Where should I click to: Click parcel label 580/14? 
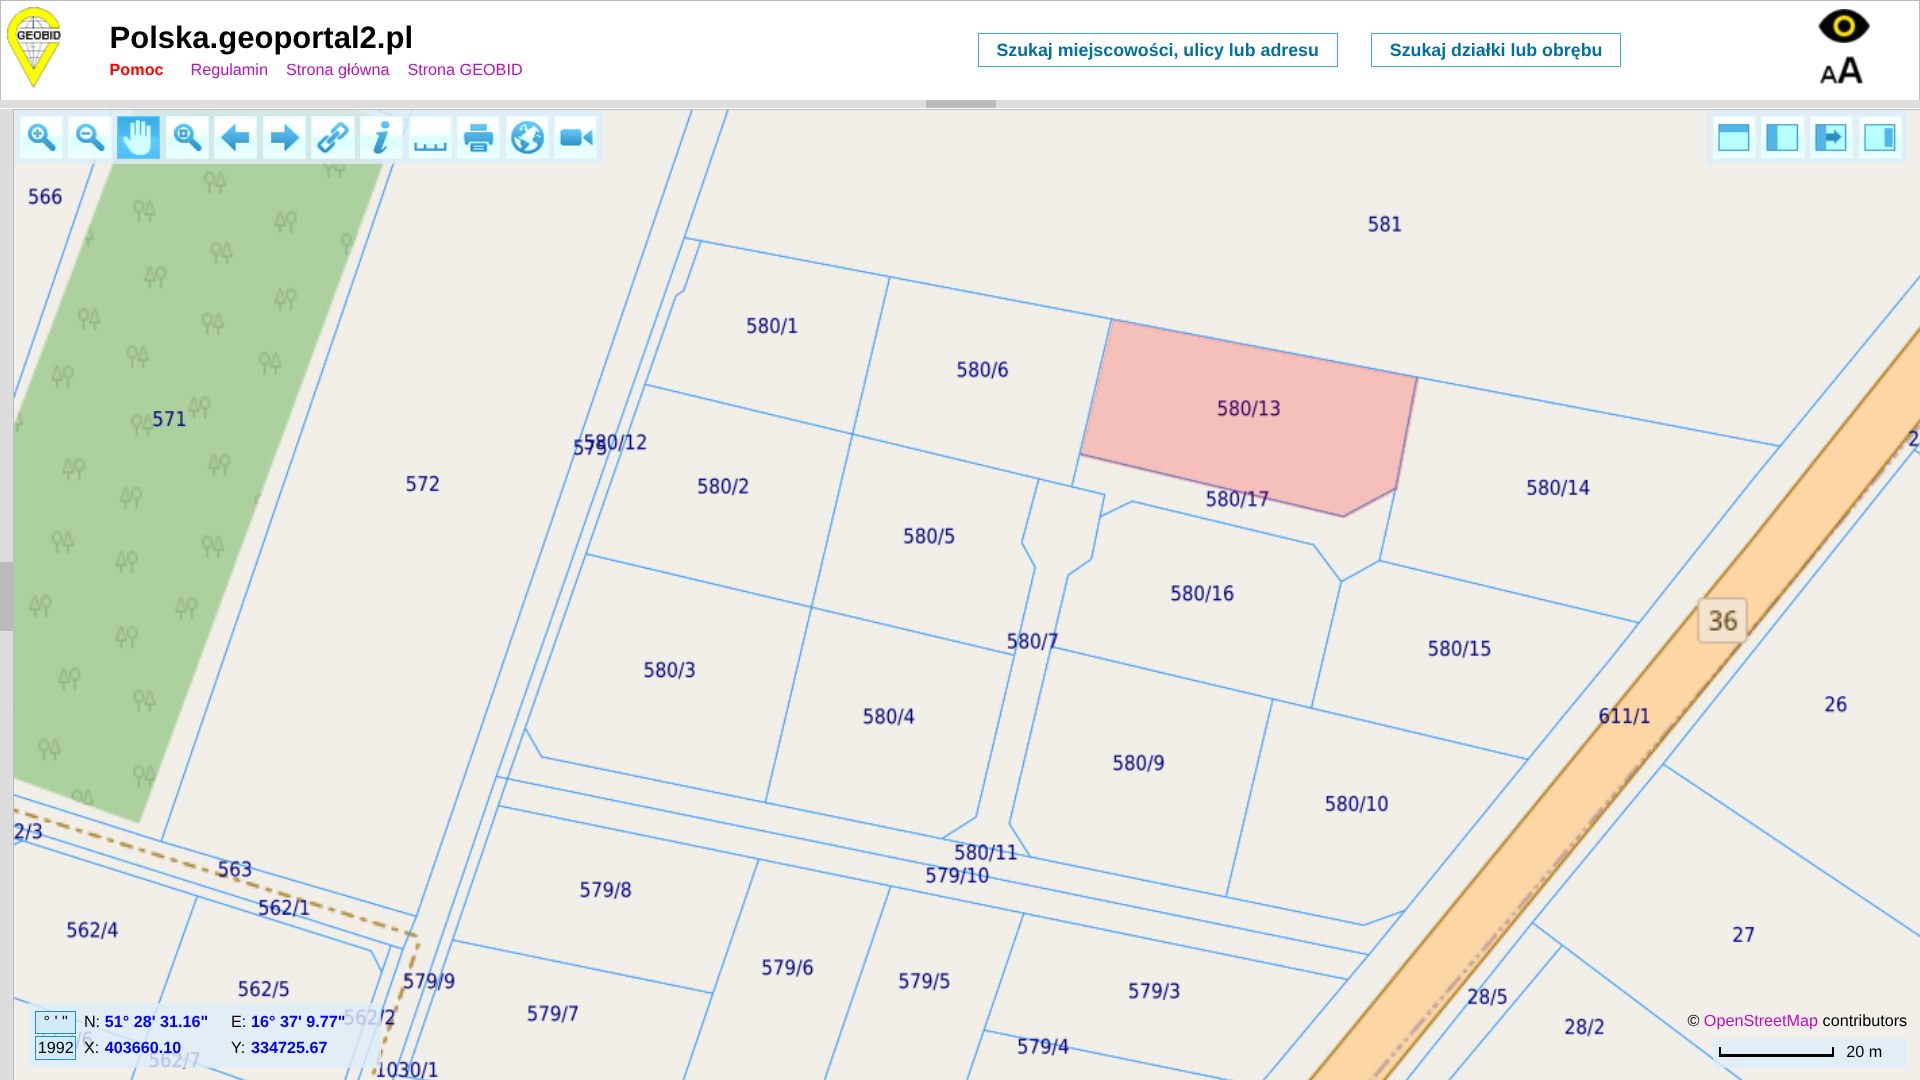1558,488
